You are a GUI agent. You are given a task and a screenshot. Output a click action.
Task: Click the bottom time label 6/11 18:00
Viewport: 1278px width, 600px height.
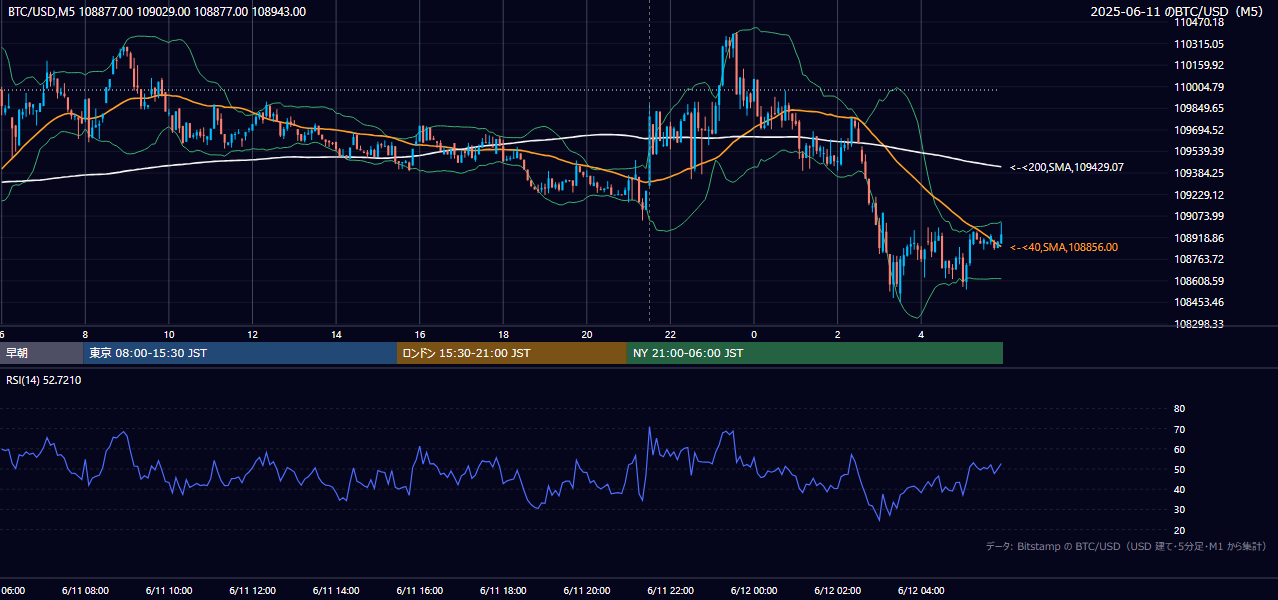(x=502, y=591)
